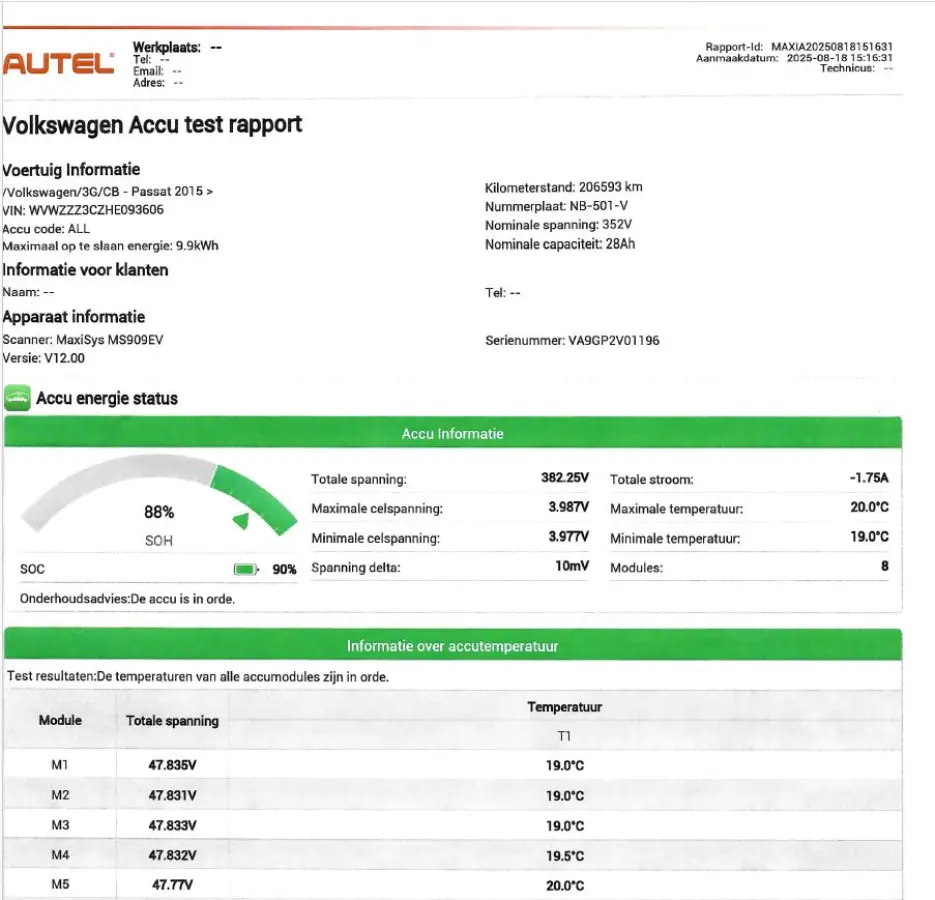Click the Test resultaten temperature summary line
This screenshot has height=900, width=935.
197,676
